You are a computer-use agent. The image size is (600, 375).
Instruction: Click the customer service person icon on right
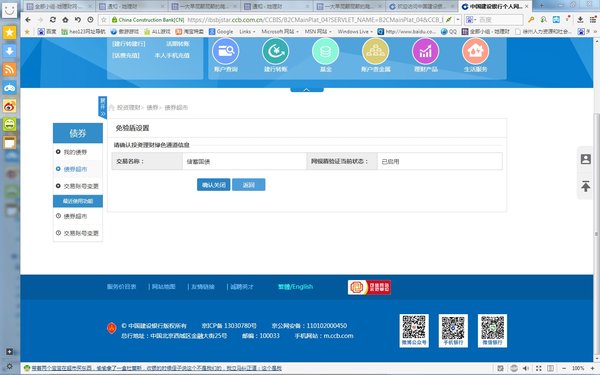pos(585,159)
